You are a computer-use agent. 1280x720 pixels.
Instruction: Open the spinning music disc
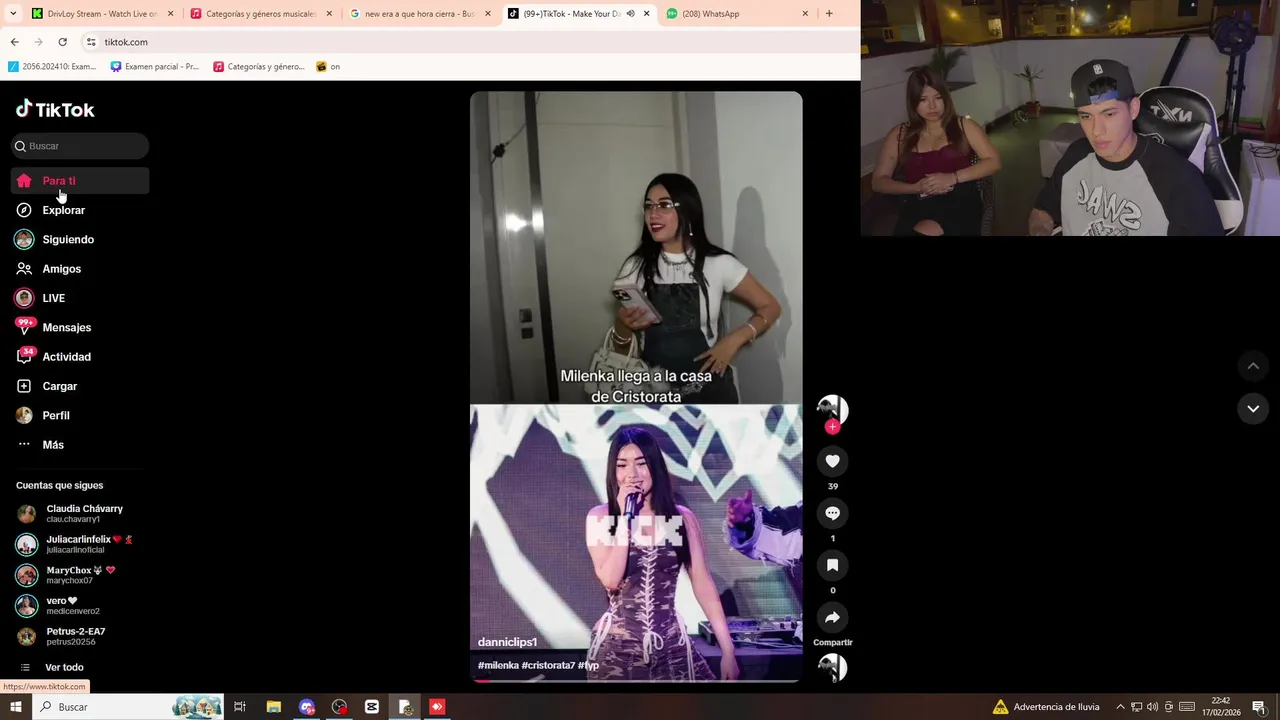(832, 667)
